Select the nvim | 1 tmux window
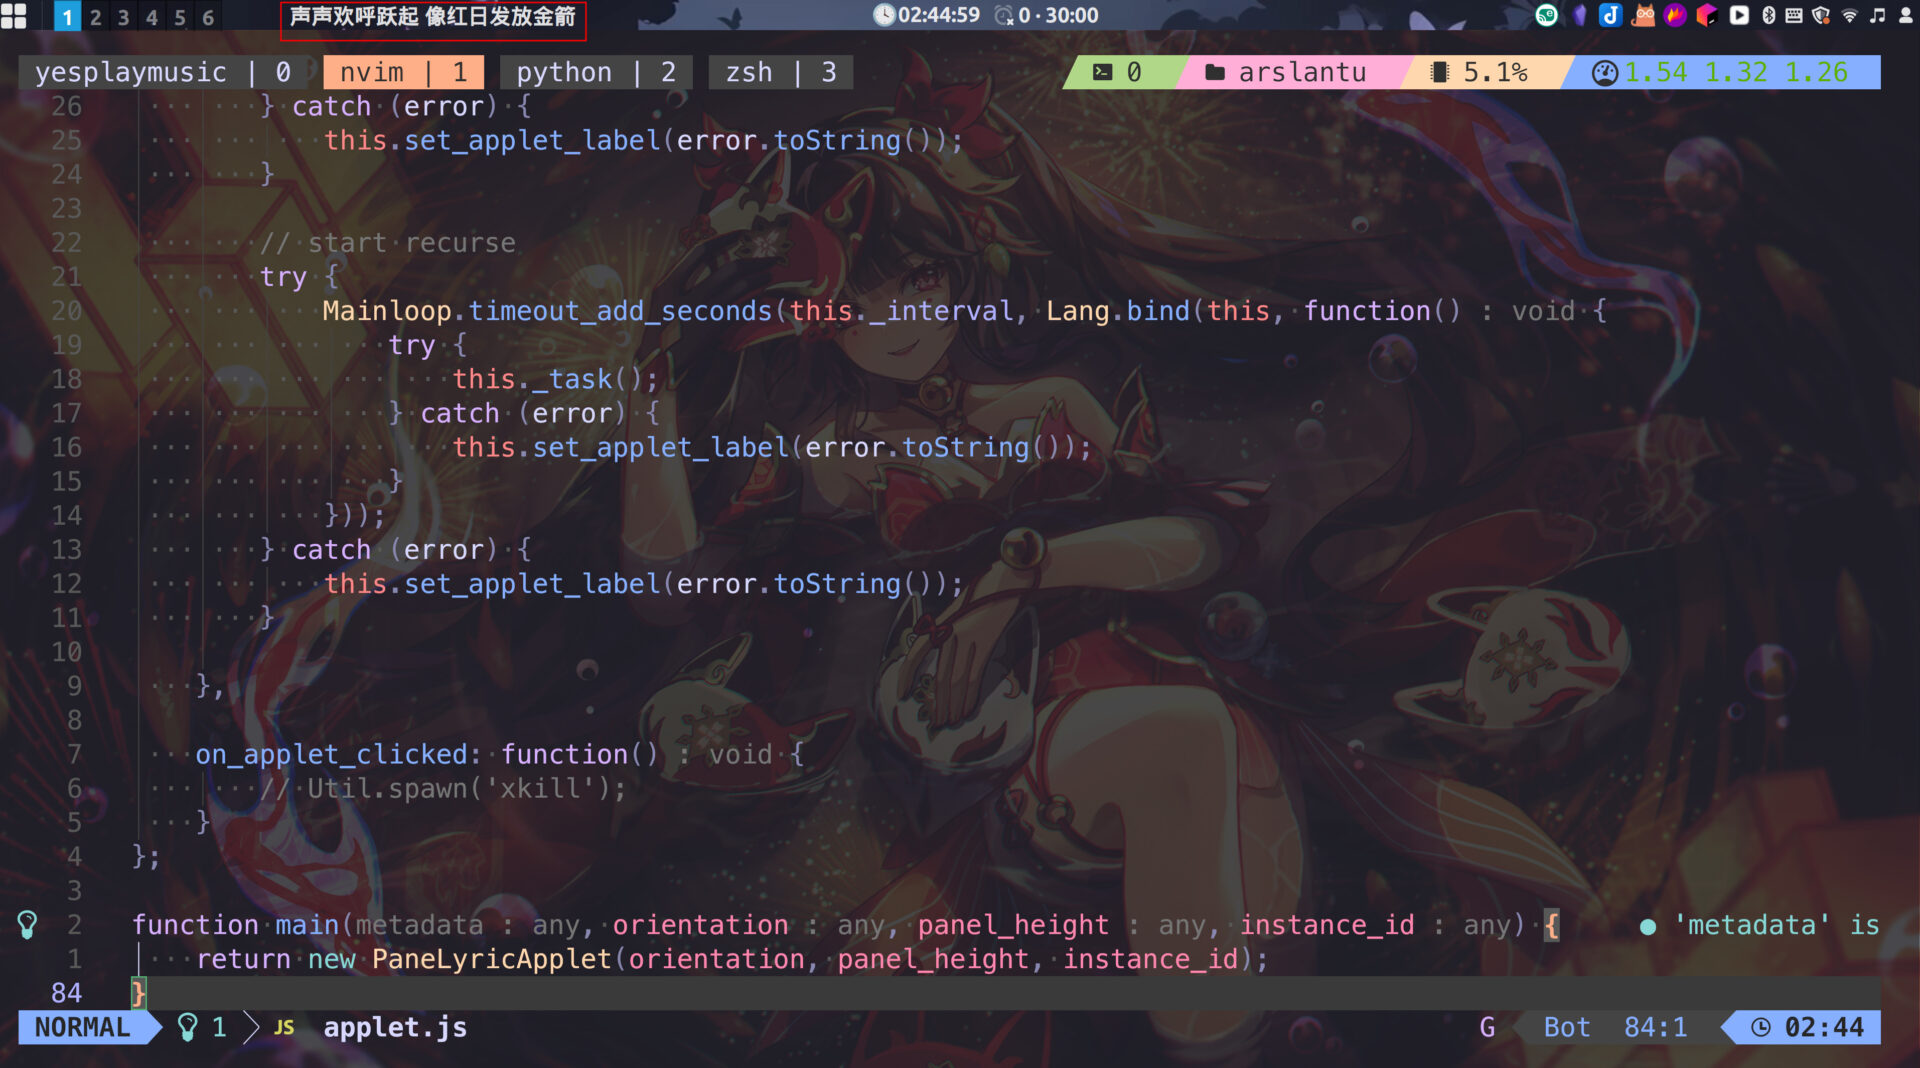 pyautogui.click(x=403, y=72)
